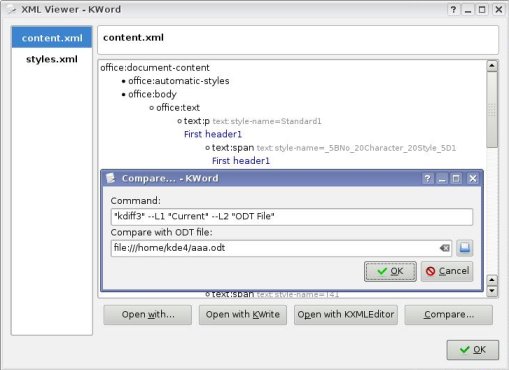Select office:automatic-styles node
This screenshot has width=509, height=370.
(179, 81)
